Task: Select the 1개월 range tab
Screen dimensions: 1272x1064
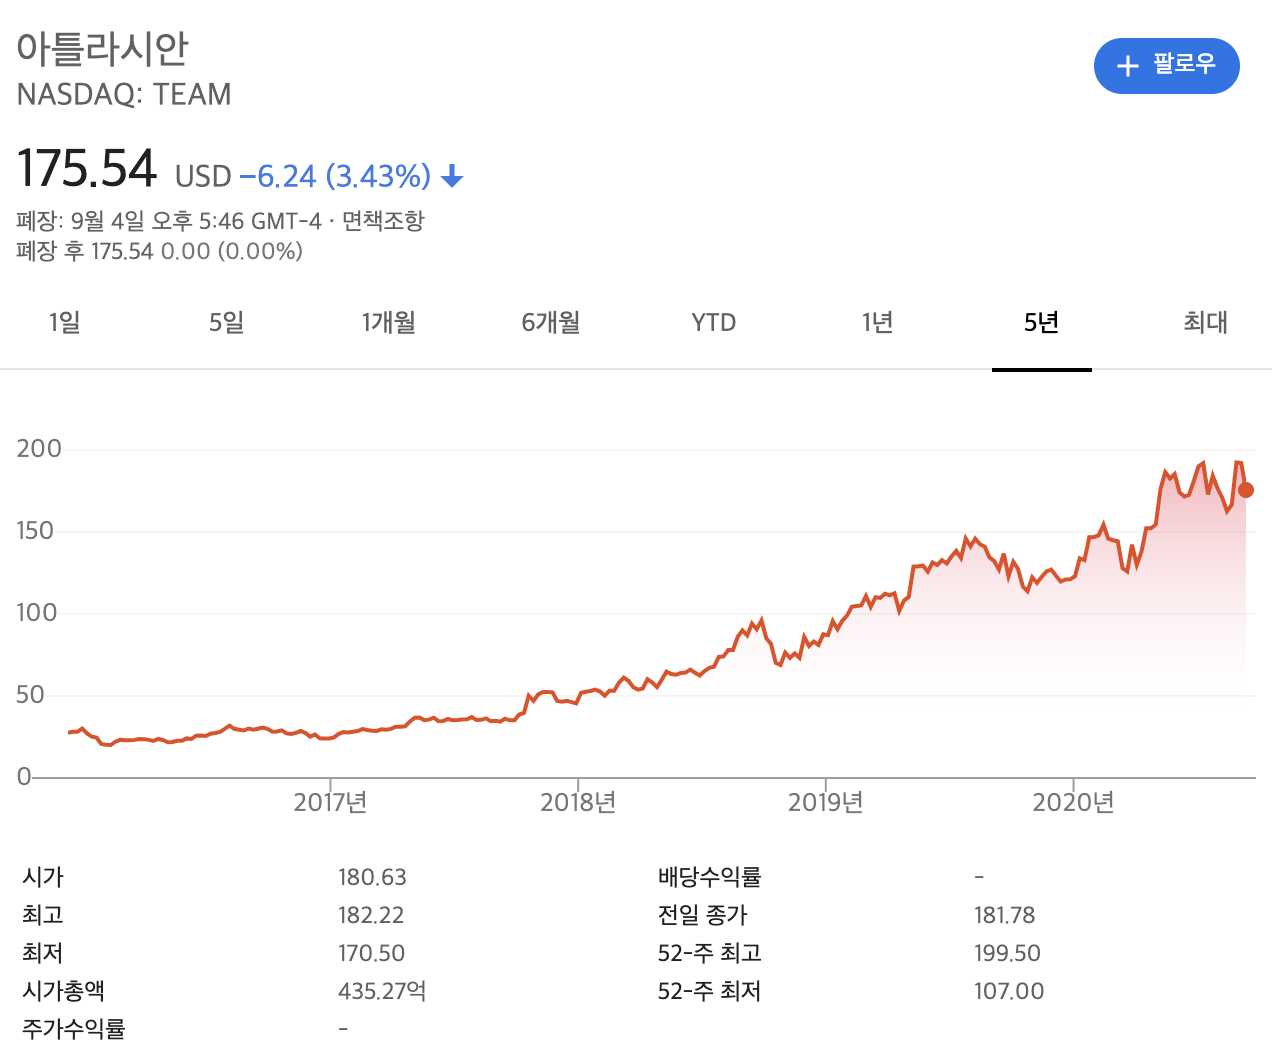Action: [389, 322]
